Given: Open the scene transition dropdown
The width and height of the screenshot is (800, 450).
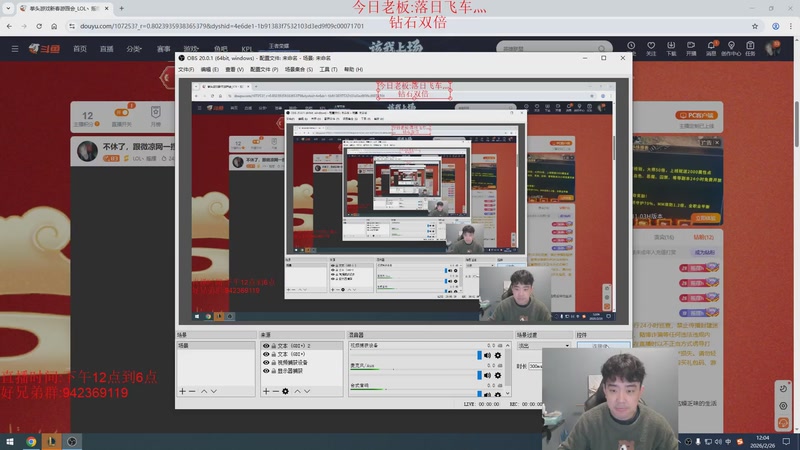Looking at the screenshot, I should (544, 345).
